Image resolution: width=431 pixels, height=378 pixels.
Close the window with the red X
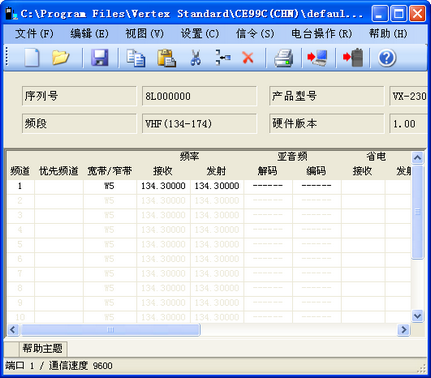[x=417, y=14]
